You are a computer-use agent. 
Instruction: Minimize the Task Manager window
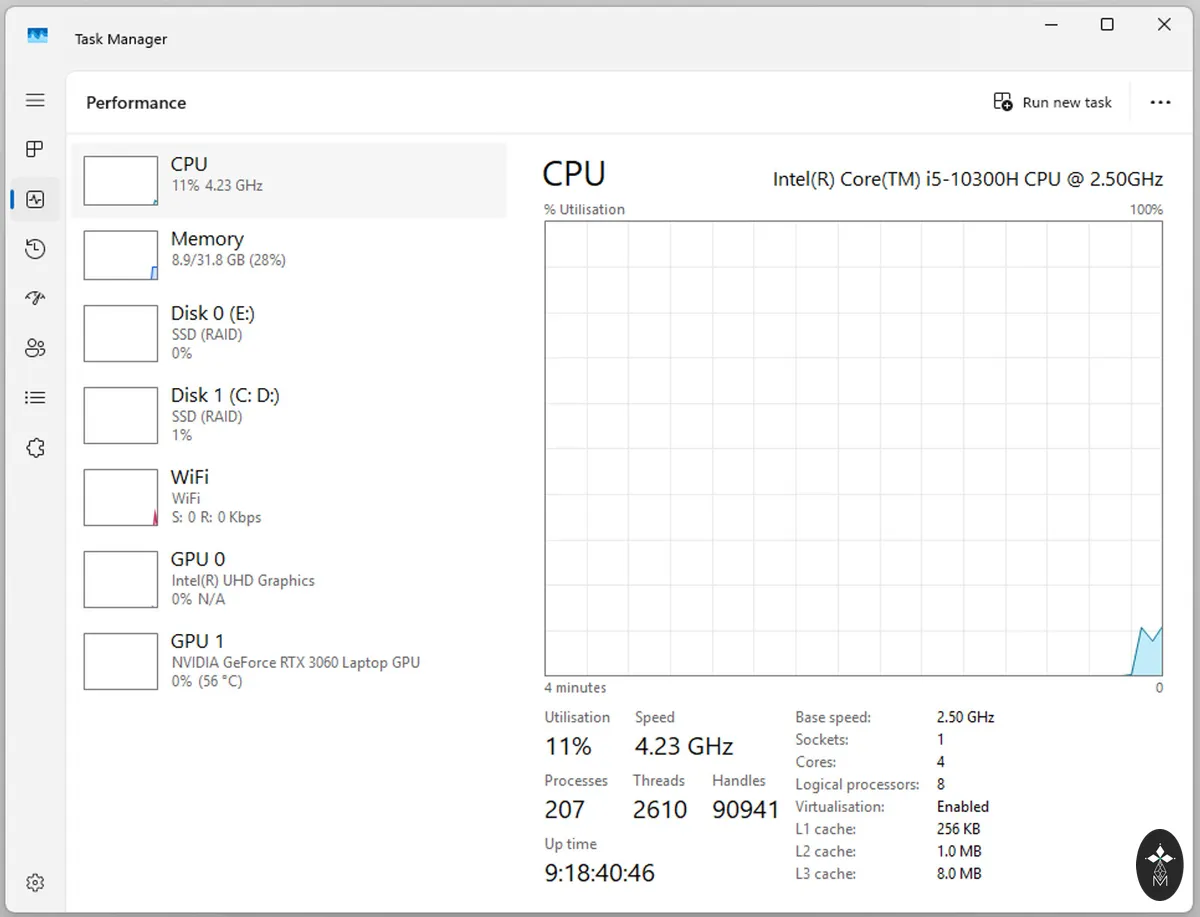click(x=1051, y=25)
